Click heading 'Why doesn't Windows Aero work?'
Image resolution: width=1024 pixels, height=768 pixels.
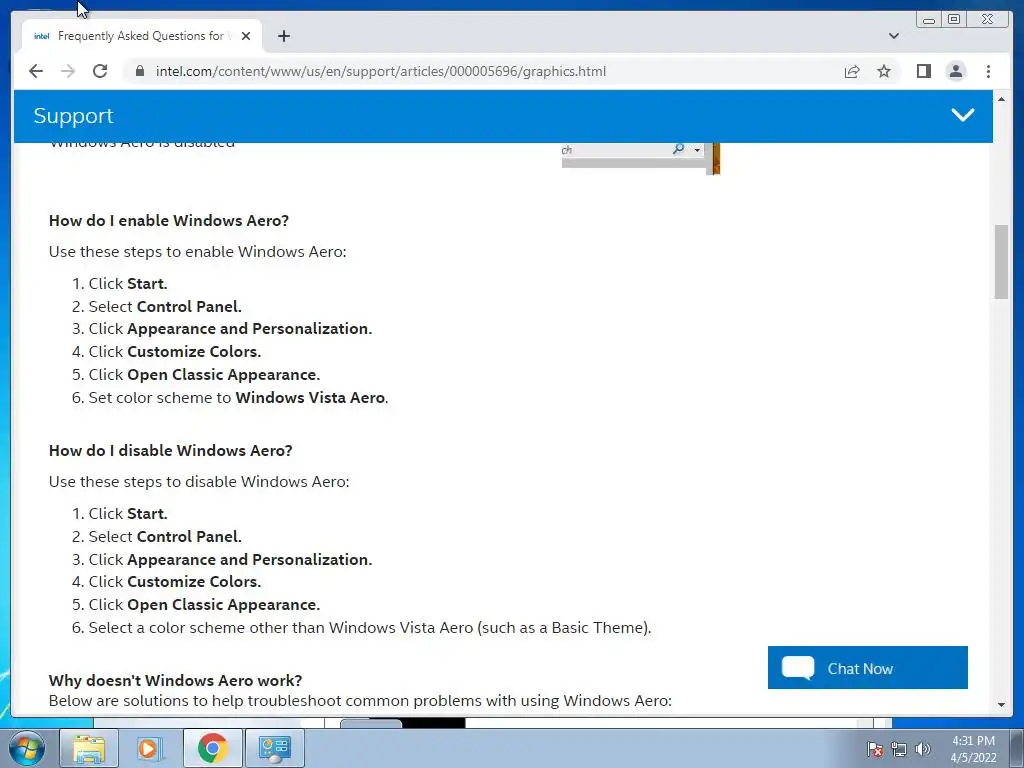click(x=175, y=680)
